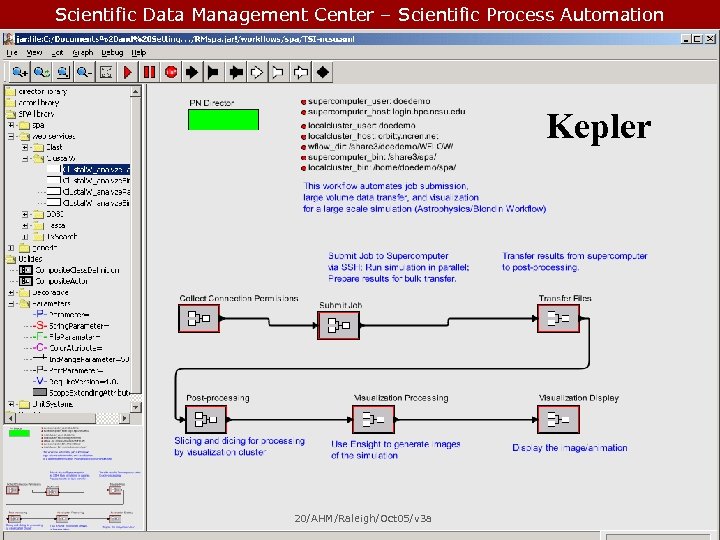Add multiport input/output with white double arrow
This screenshot has width=720, height=540.
coord(300,72)
